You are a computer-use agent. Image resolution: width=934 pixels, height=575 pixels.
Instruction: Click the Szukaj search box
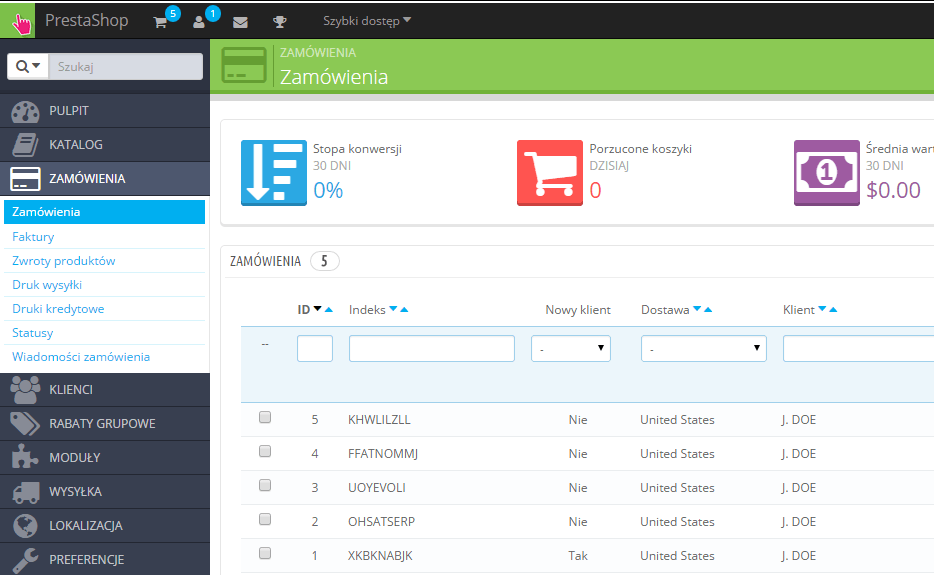pyautogui.click(x=126, y=66)
